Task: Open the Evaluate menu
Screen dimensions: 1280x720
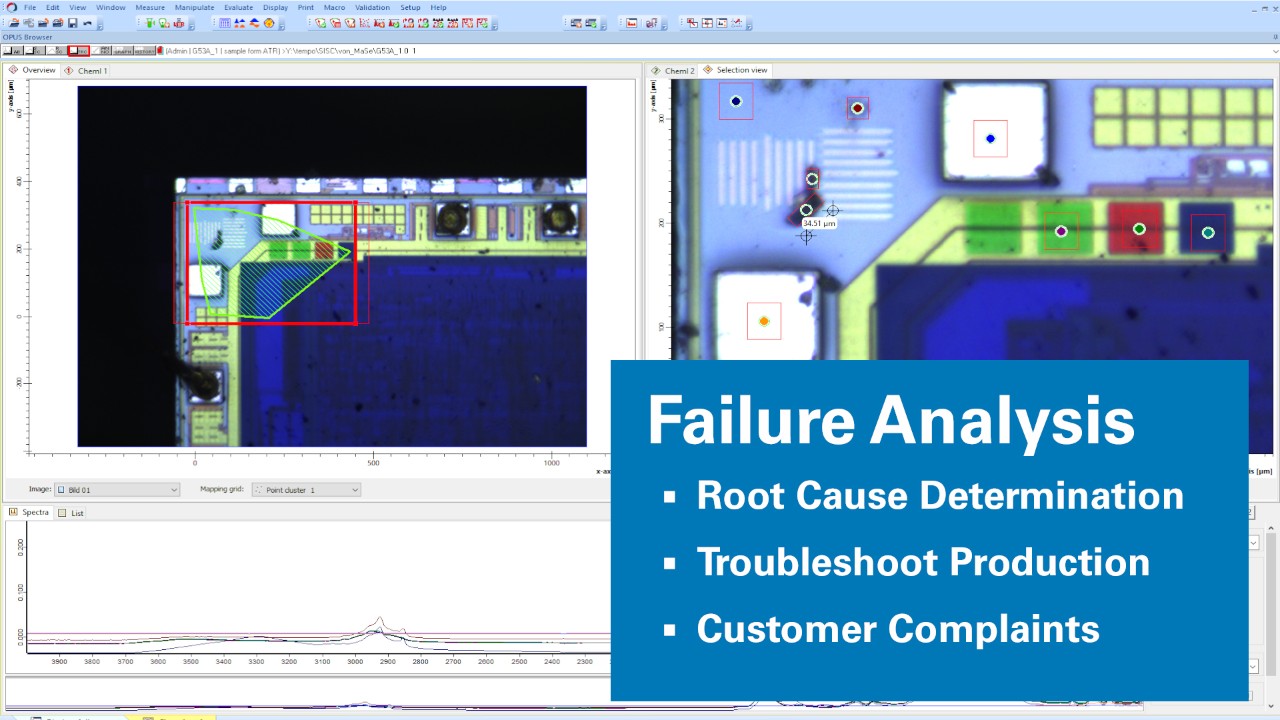Action: [238, 7]
